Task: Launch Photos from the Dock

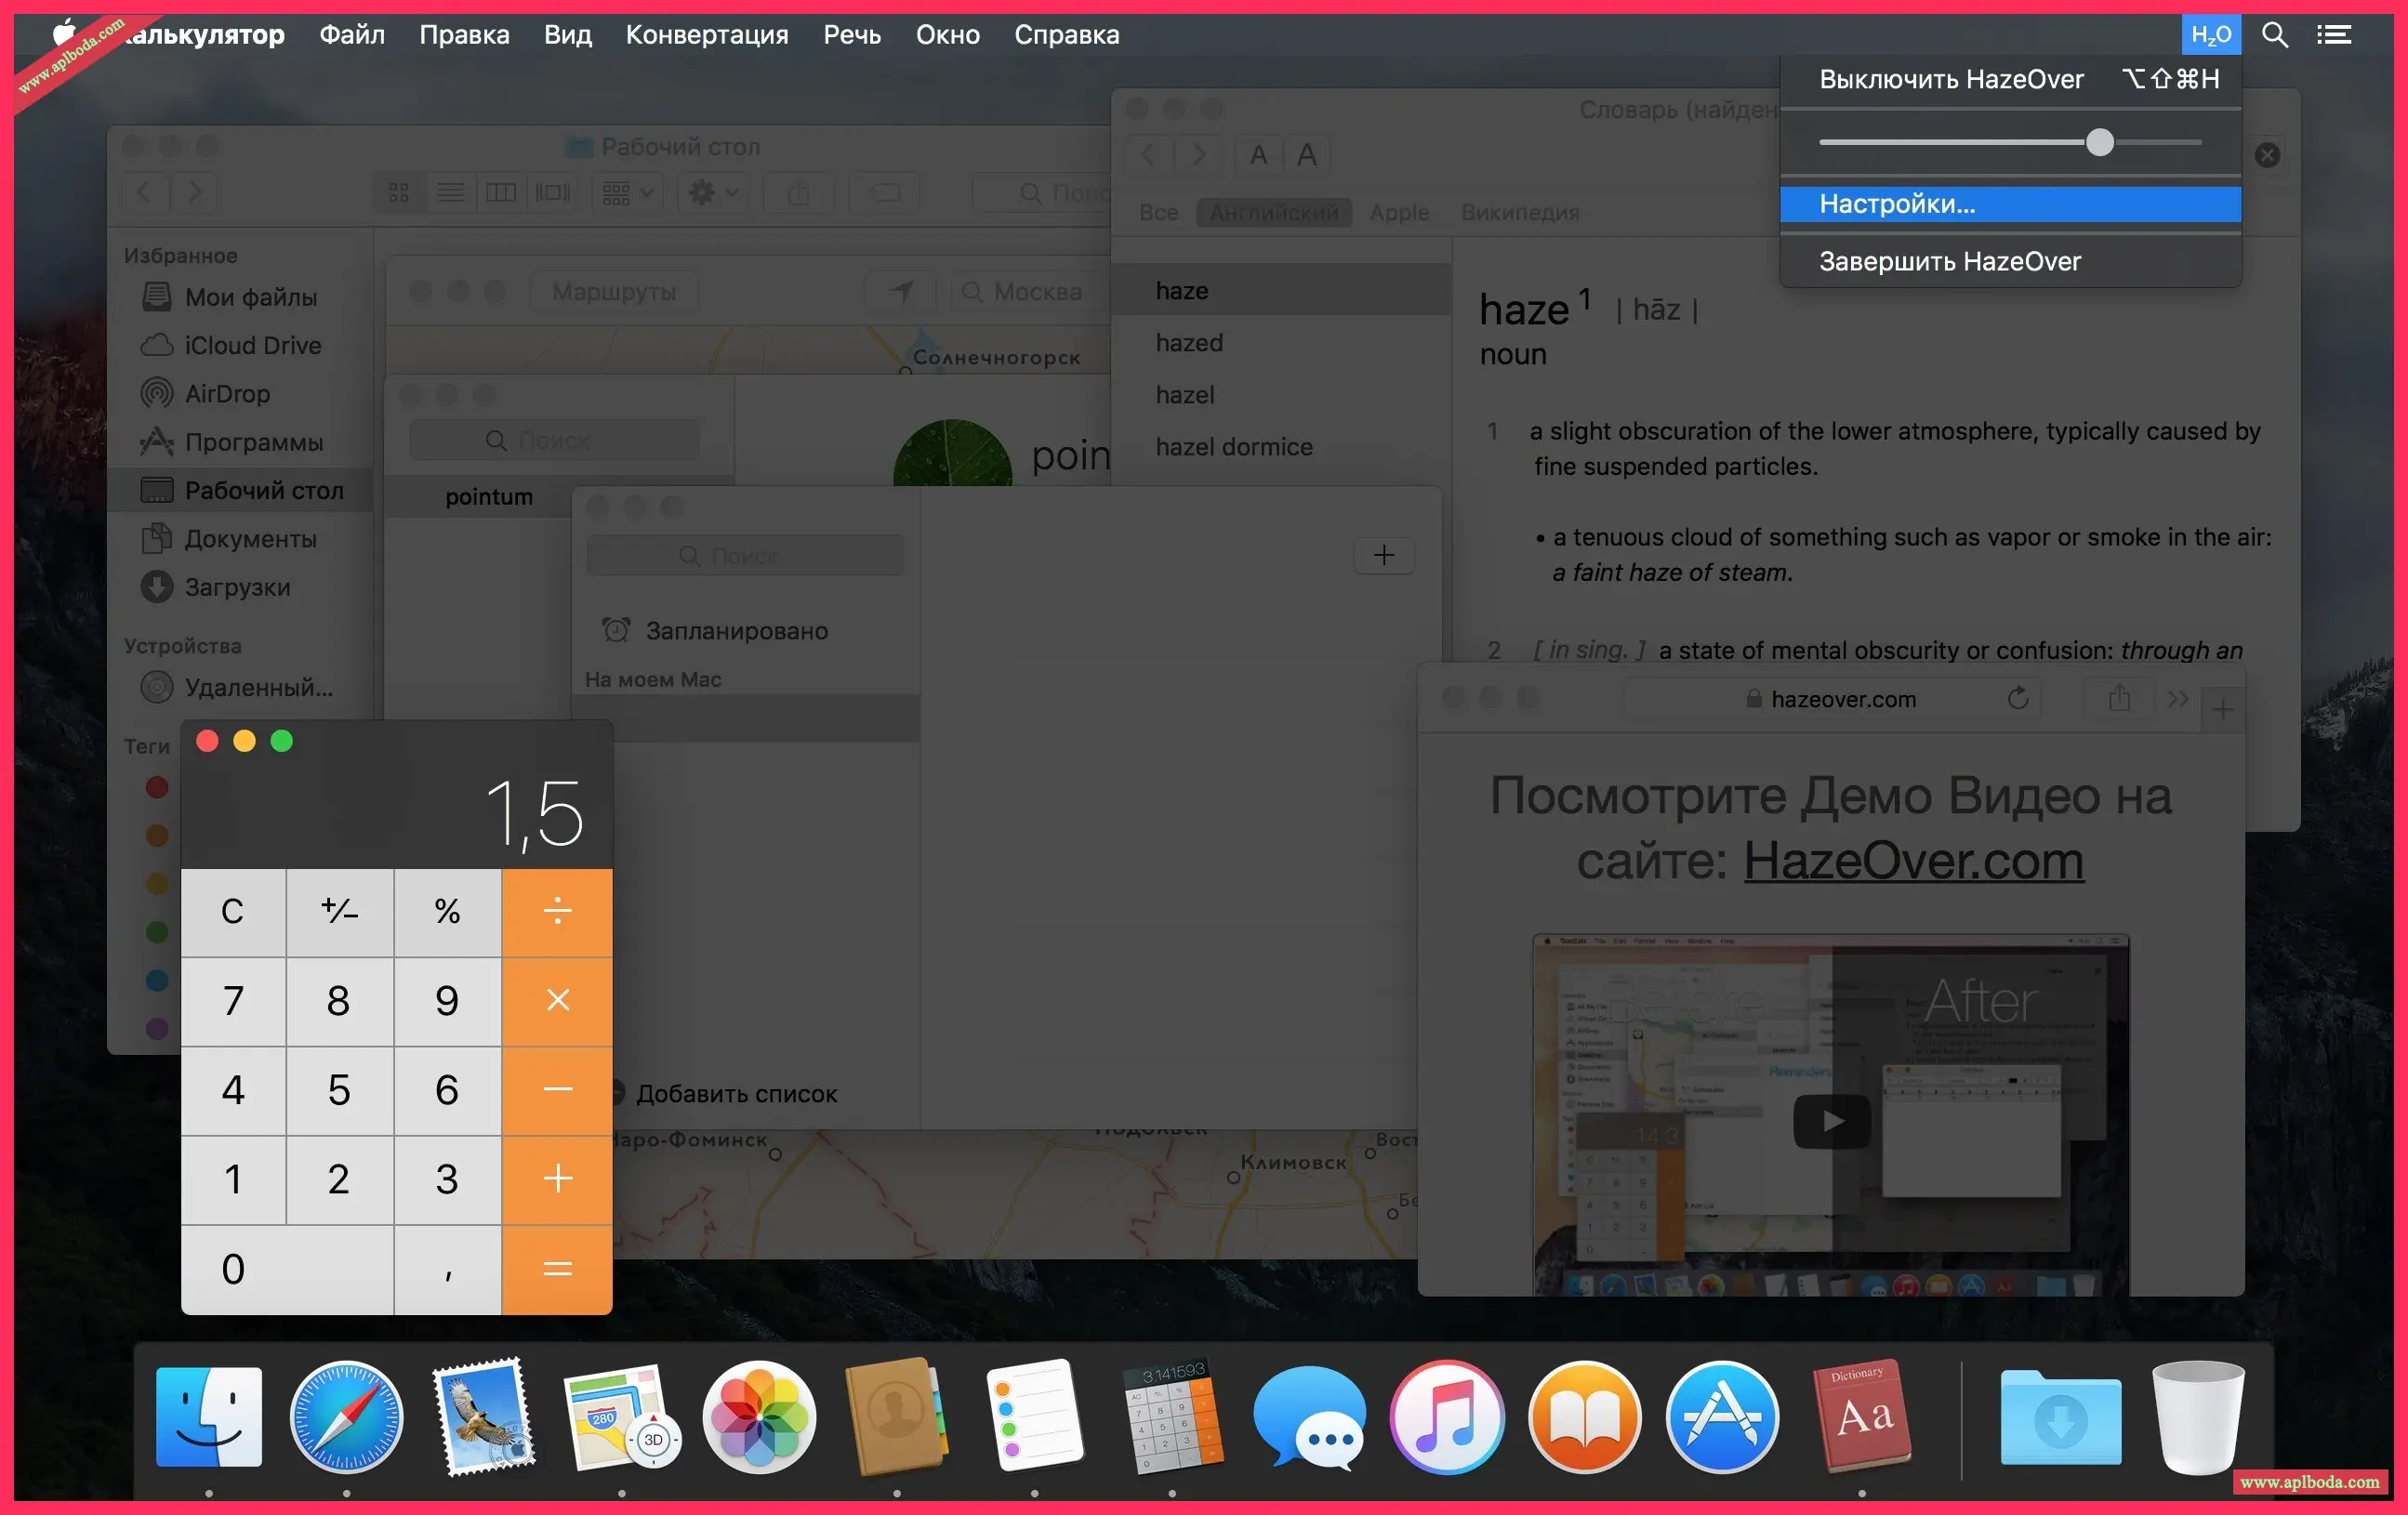Action: tap(759, 1417)
